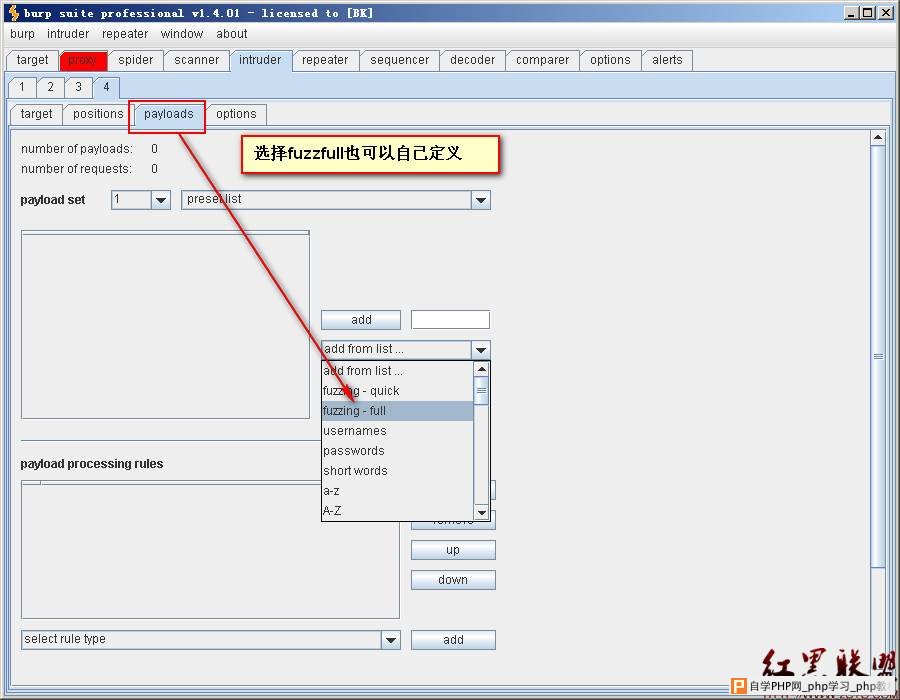Switch to the red proxy tab
Viewport: 900px width, 700px height.
tap(83, 60)
